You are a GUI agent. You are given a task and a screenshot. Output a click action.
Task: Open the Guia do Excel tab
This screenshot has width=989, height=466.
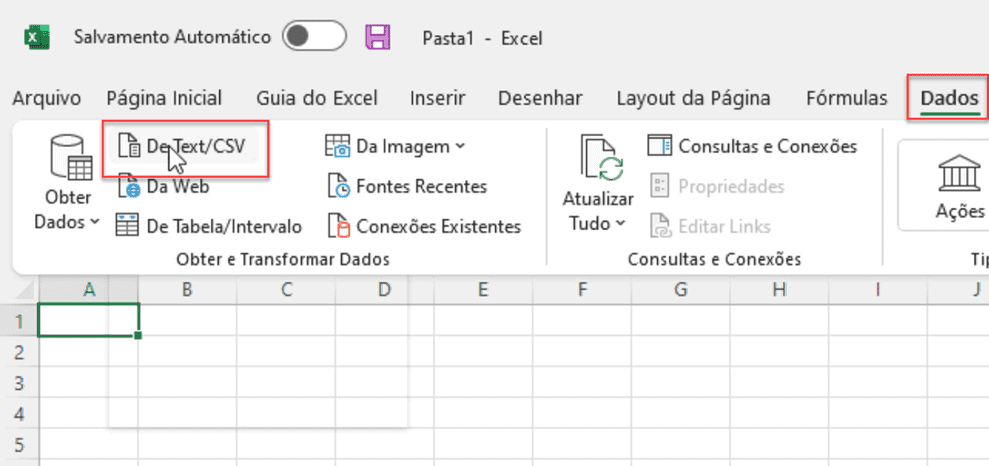pyautogui.click(x=317, y=98)
